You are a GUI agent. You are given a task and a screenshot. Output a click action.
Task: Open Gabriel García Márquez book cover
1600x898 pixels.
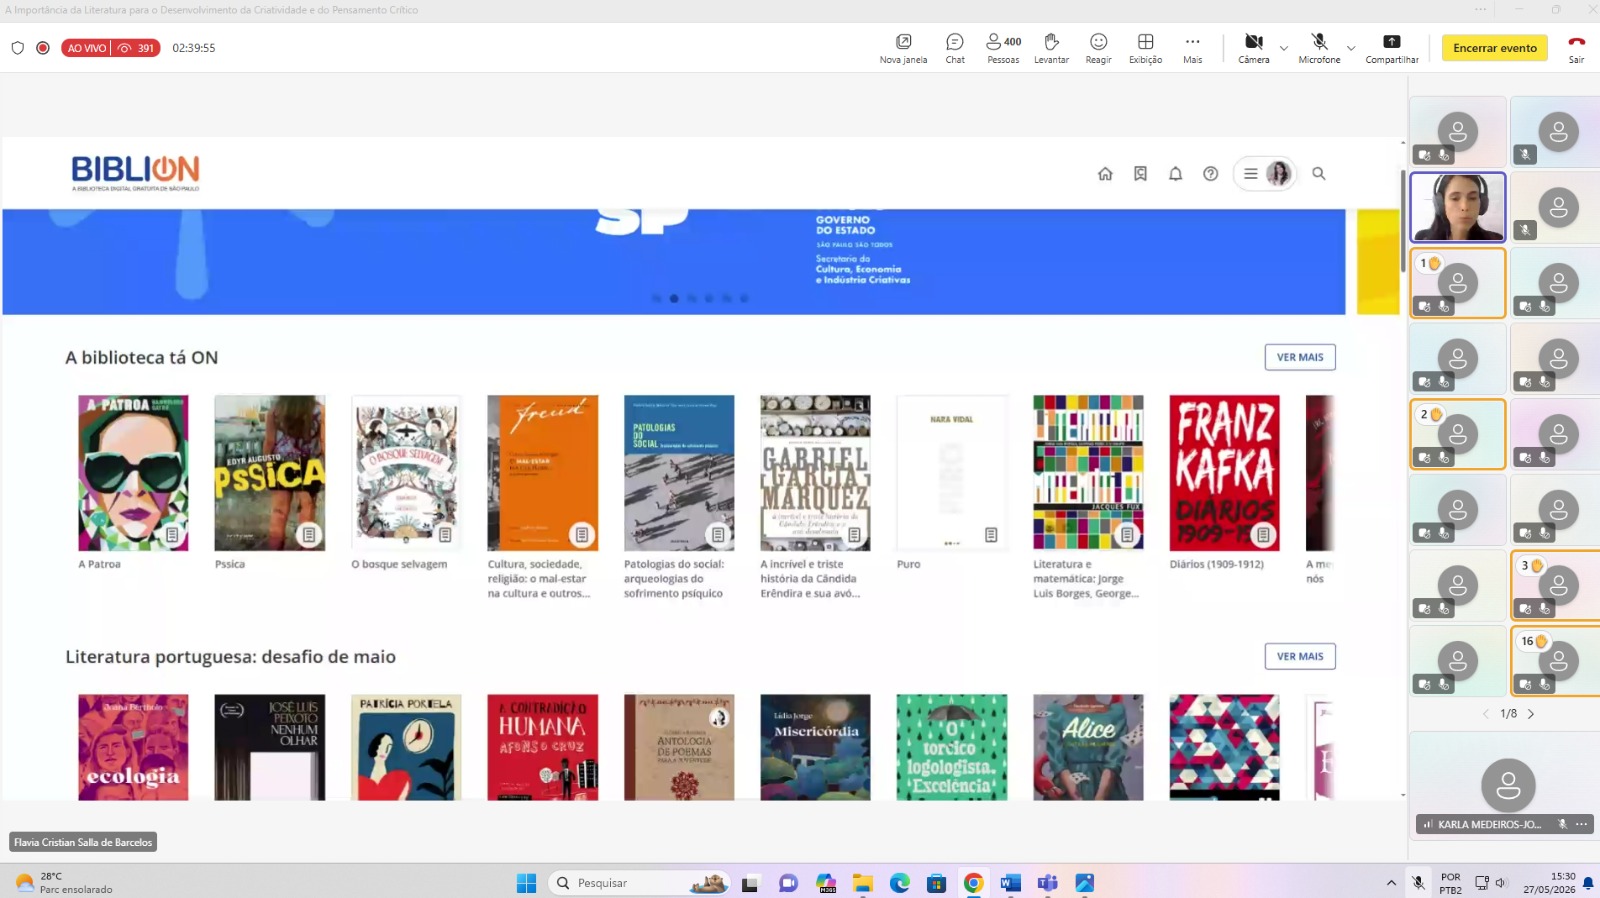815,473
